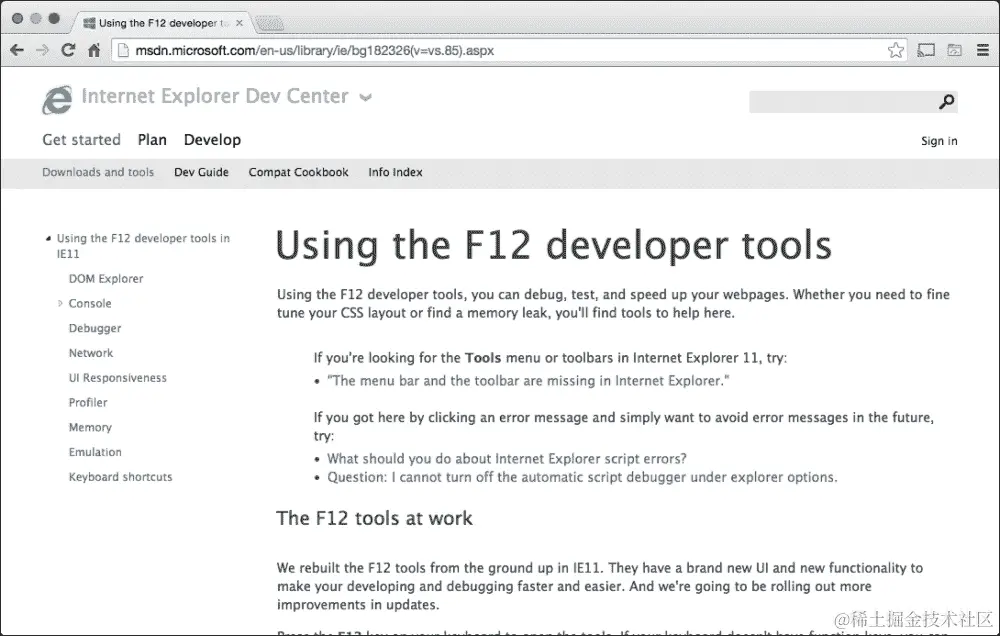1000x636 pixels.
Task: Go back using the browser back arrow
Action: pyautogui.click(x=17, y=50)
